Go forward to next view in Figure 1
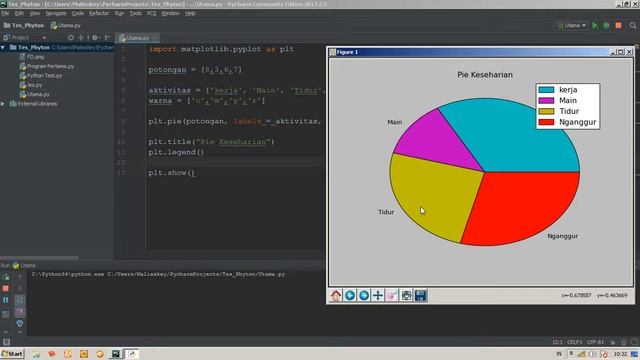Screen dimensions: 640x360 pyautogui.click(x=364, y=295)
